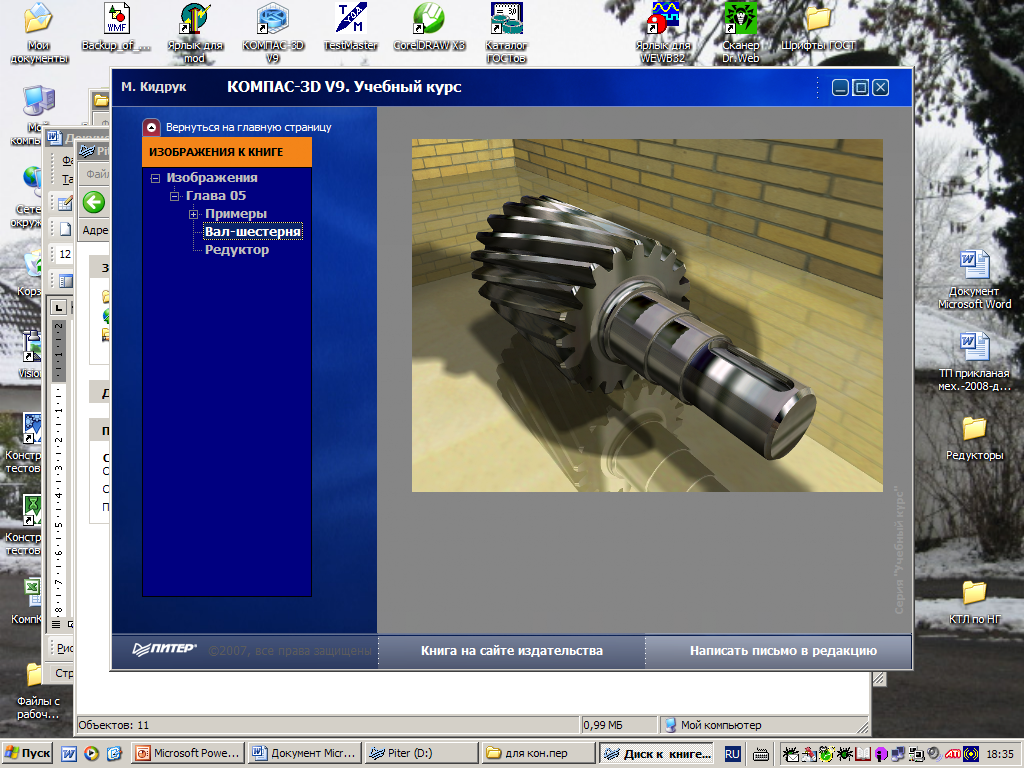Switch to Microsoft PowerPoint taskbar button
This screenshot has width=1024, height=768.
[188, 753]
